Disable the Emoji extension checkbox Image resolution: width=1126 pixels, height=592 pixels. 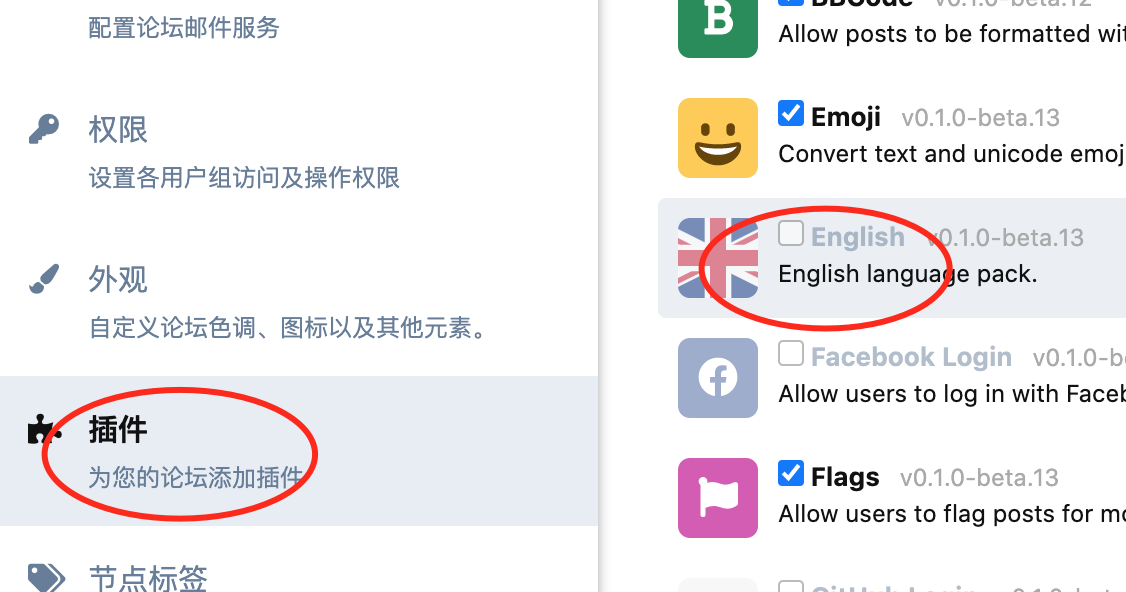click(791, 114)
